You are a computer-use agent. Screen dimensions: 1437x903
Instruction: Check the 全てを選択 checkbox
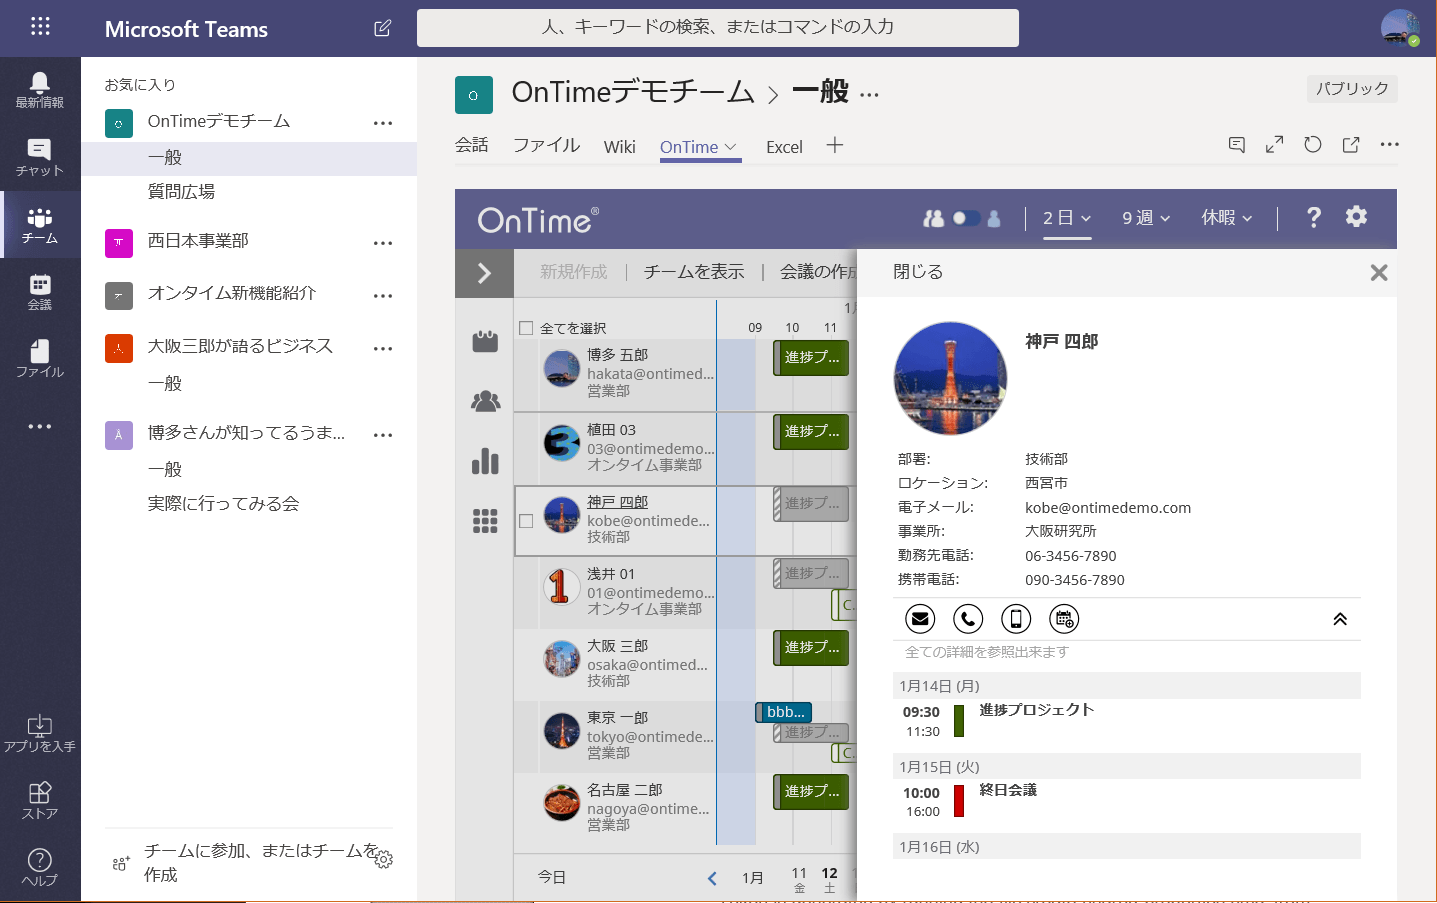click(525, 327)
